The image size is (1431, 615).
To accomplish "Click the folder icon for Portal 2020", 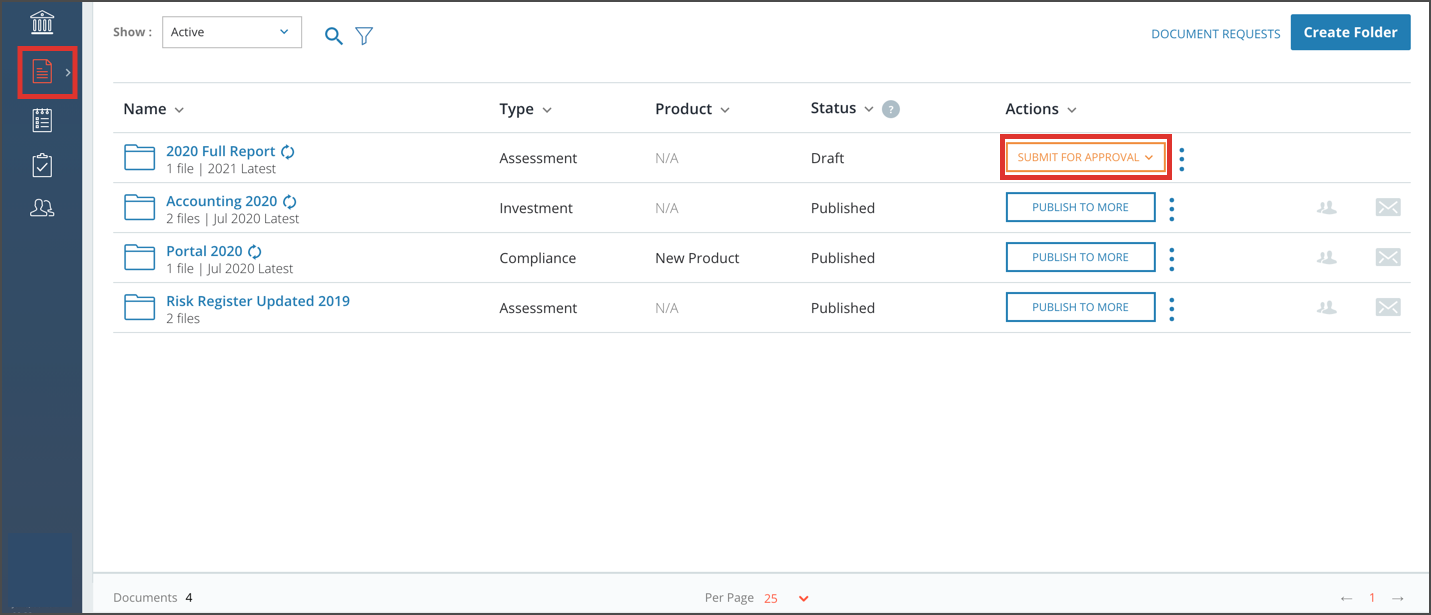I will [x=140, y=257].
